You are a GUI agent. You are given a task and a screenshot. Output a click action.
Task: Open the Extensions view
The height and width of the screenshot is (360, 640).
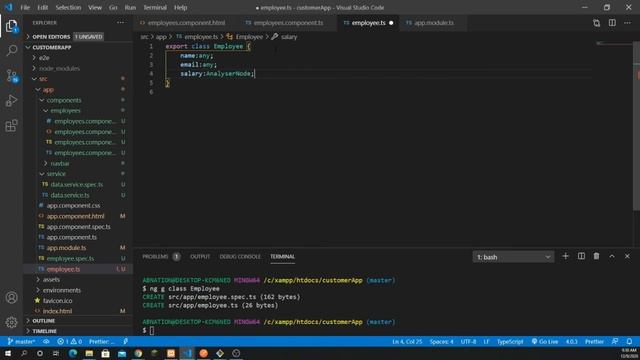(x=11, y=125)
